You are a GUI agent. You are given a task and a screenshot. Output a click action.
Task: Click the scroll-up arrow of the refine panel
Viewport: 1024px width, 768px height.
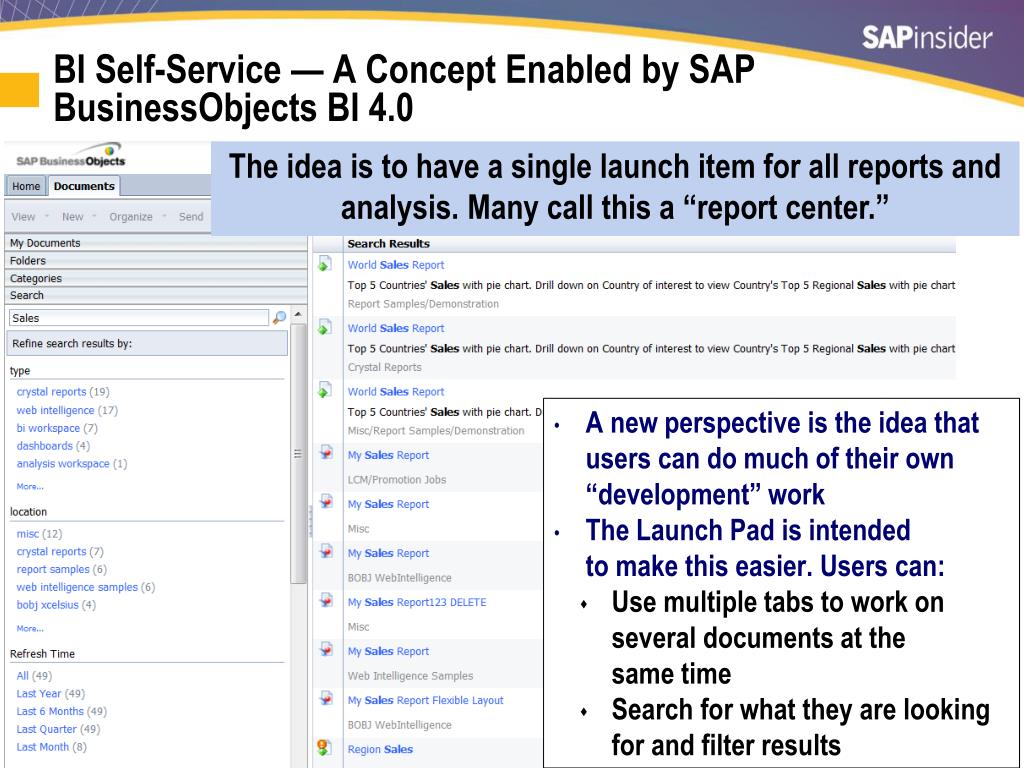(298, 314)
